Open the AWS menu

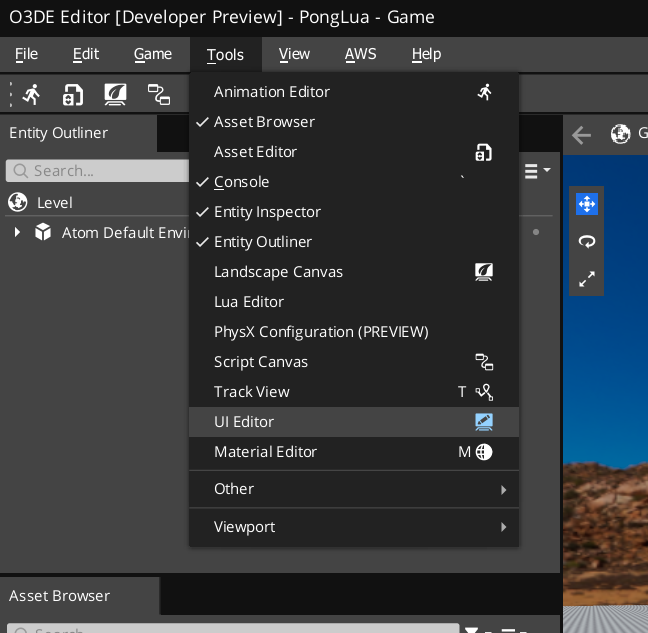[360, 54]
